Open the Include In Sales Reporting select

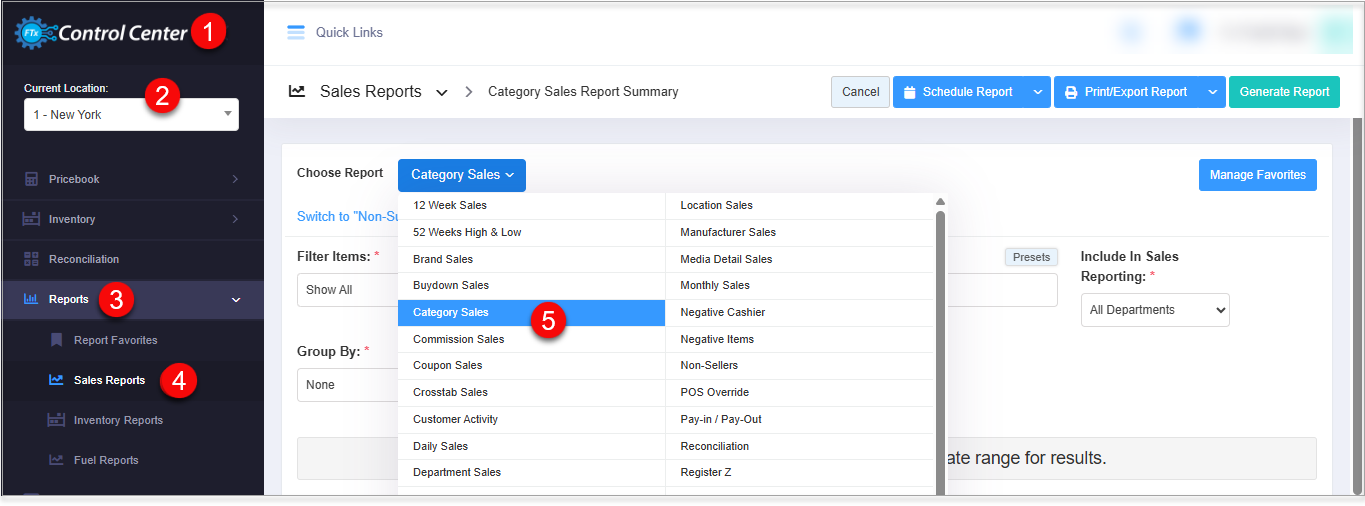(x=1155, y=310)
